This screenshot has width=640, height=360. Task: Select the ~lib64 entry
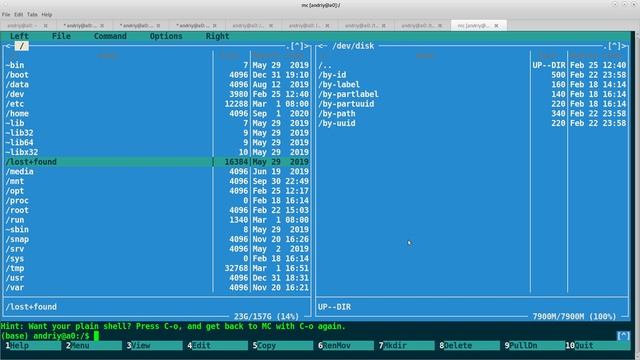[x=157, y=142]
